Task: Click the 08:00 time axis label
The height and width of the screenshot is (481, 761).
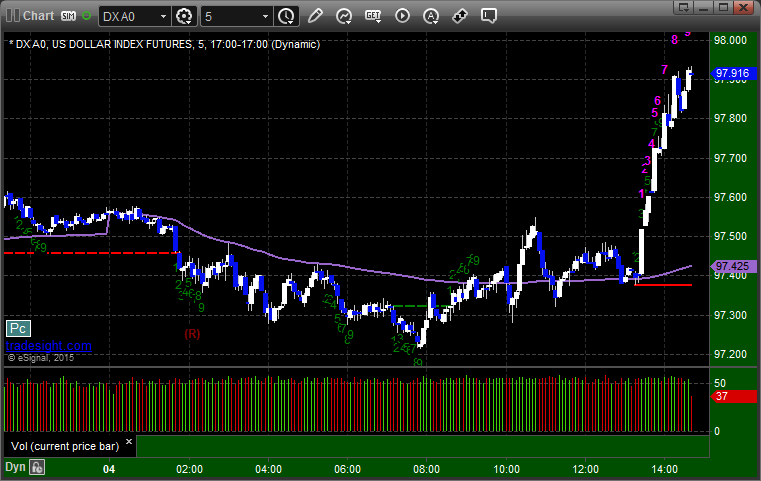Action: 427,469
